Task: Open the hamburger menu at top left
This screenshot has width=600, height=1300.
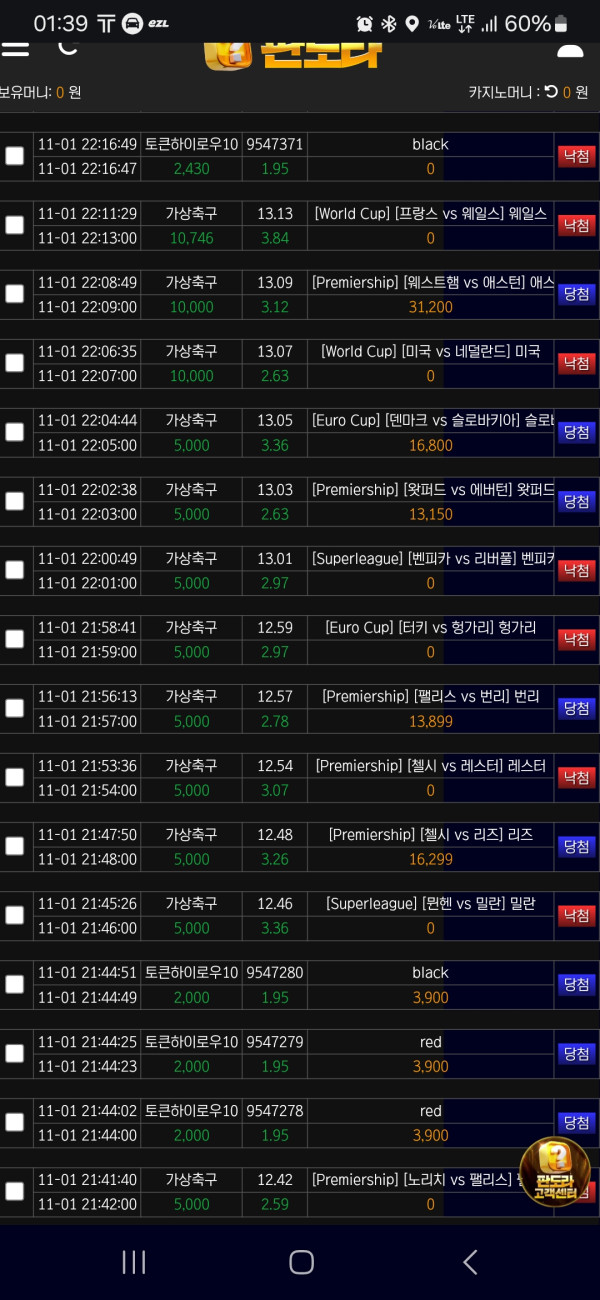Action: (15, 48)
